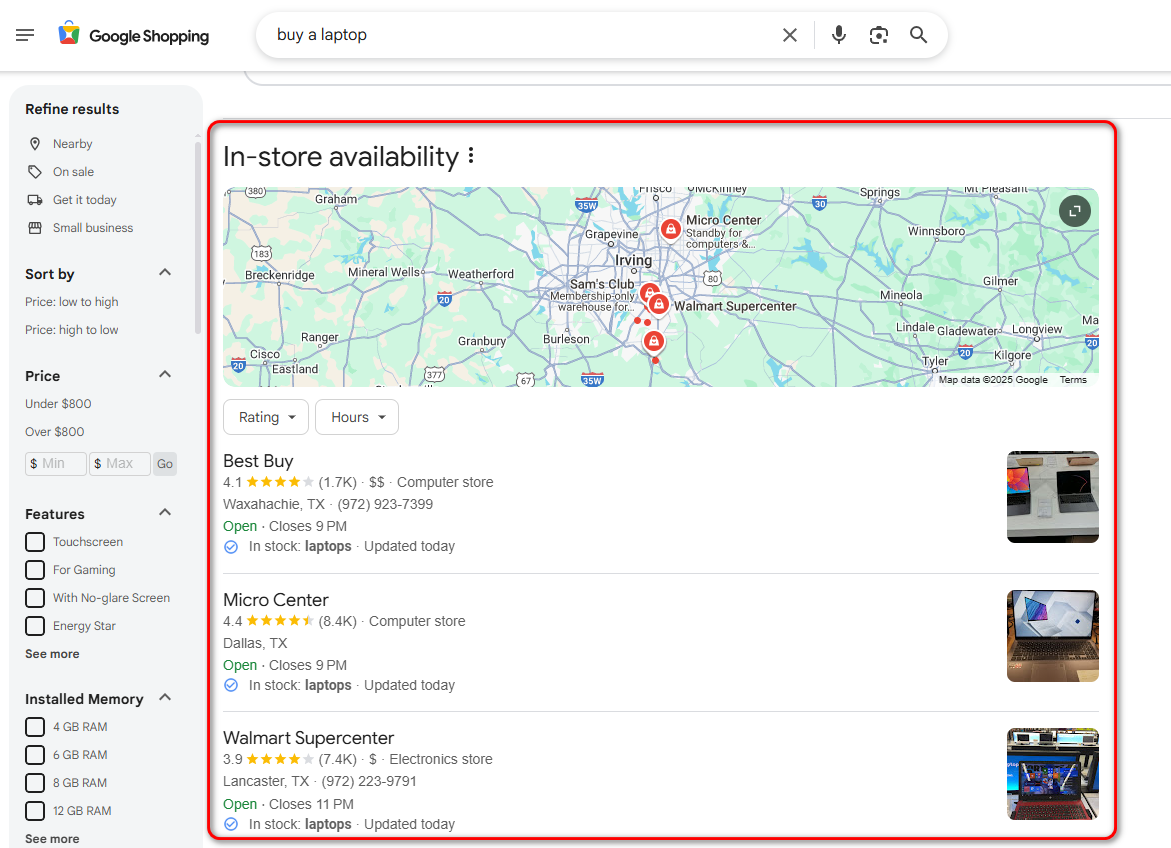The height and width of the screenshot is (848, 1171).
Task: Click the Micro Center map pin
Action: point(671,229)
